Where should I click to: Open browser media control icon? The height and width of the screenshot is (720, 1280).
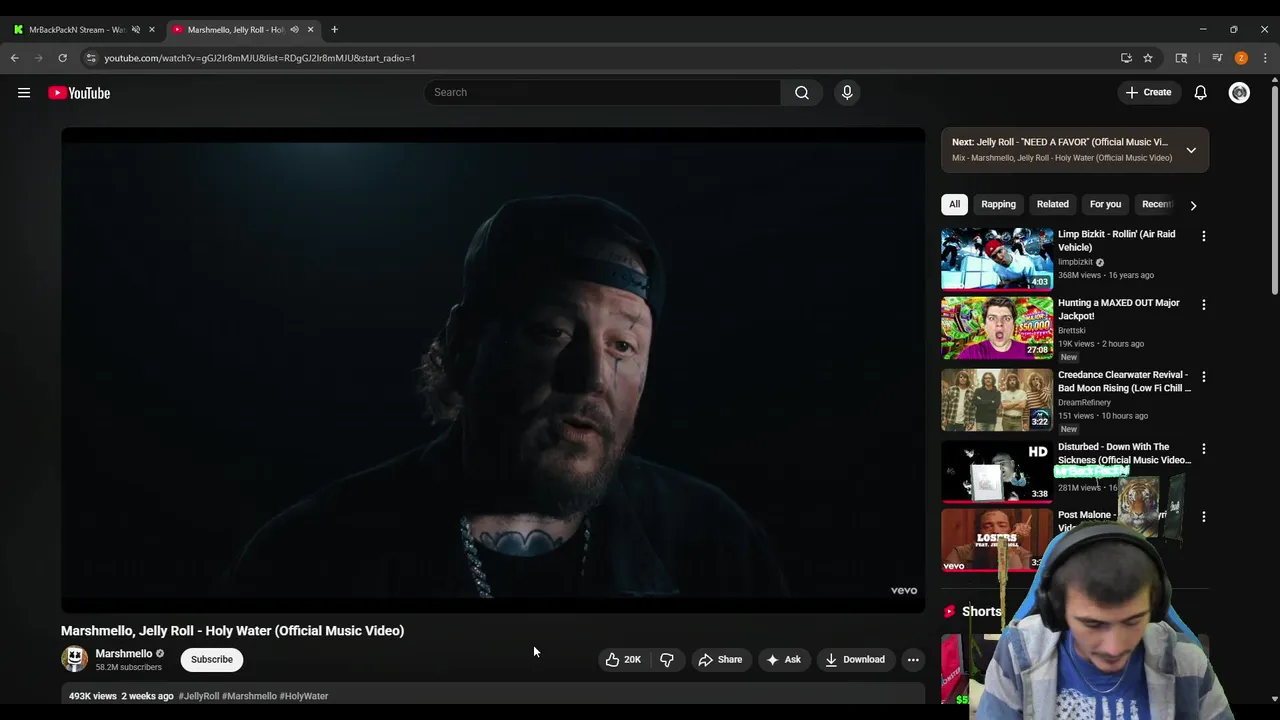click(x=1217, y=58)
